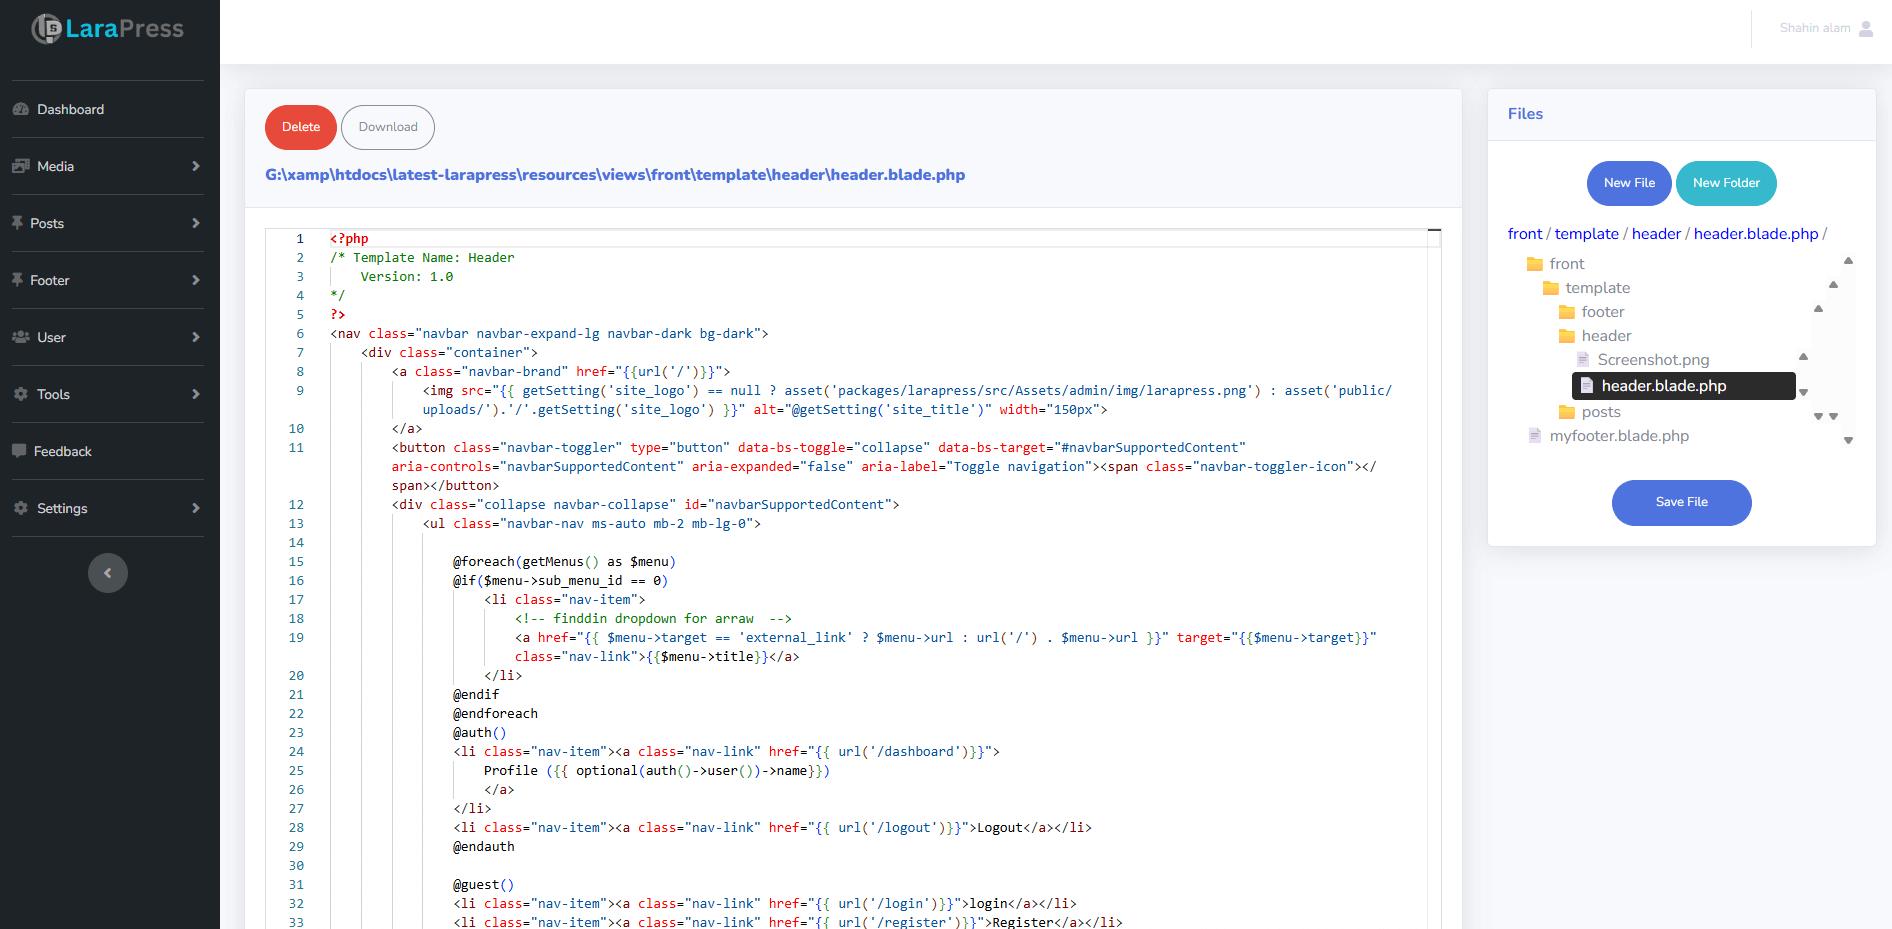Click the Media sidebar icon
1892x929 pixels.
20,166
